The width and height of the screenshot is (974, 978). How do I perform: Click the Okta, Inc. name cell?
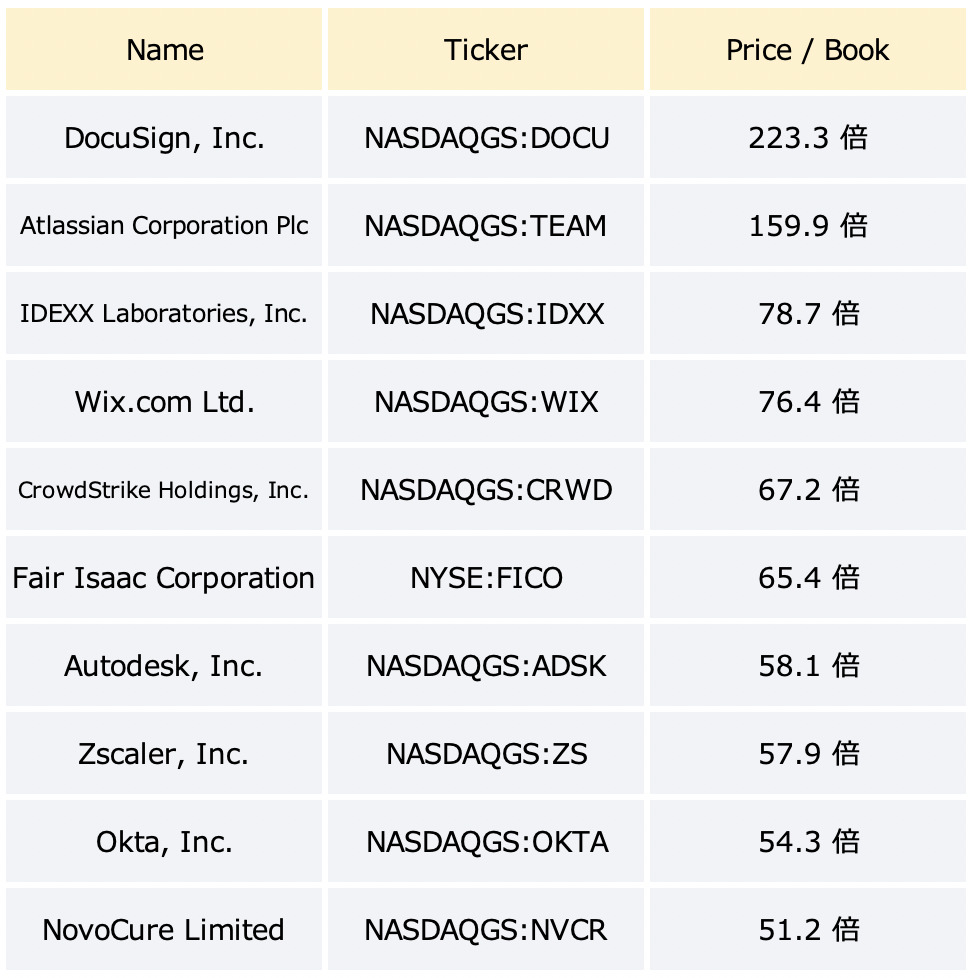[x=164, y=841]
